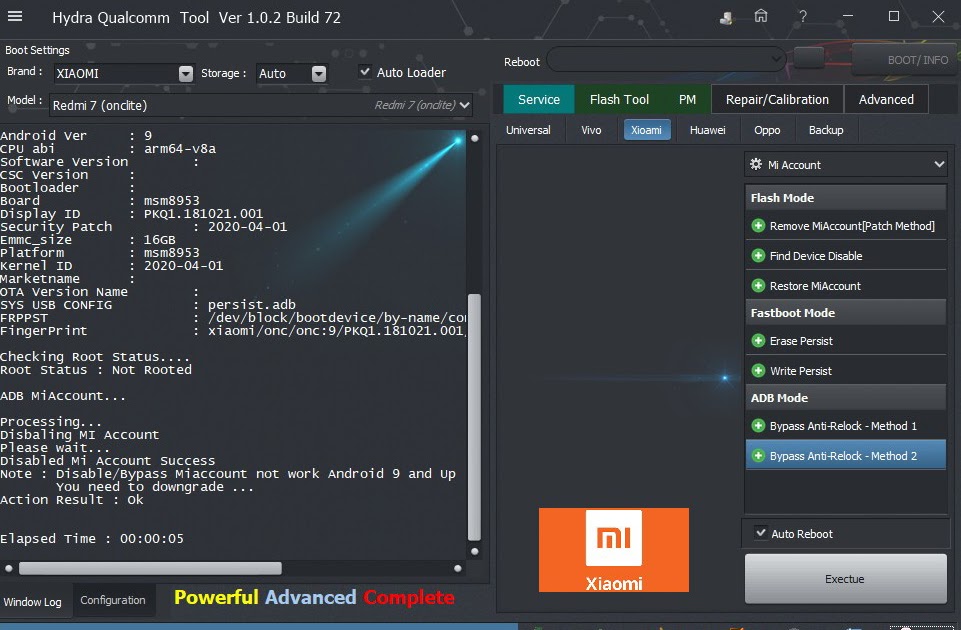The width and height of the screenshot is (961, 630).
Task: Select Bypass Anti-Relock - Method 2
Action: pyautogui.click(x=846, y=456)
